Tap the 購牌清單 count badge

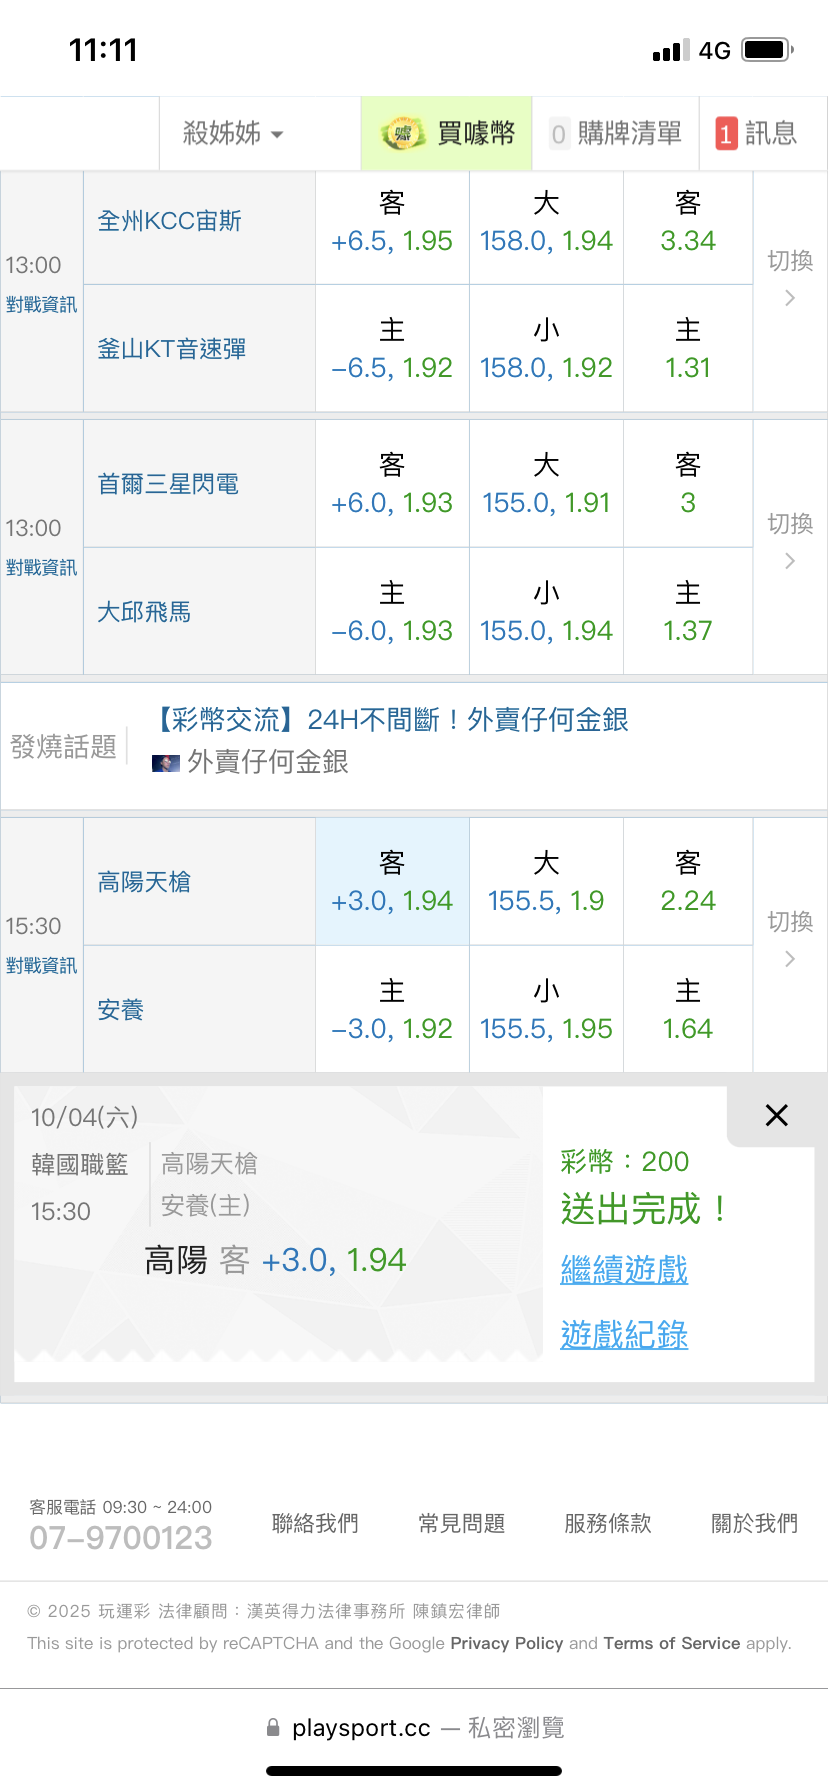click(559, 134)
